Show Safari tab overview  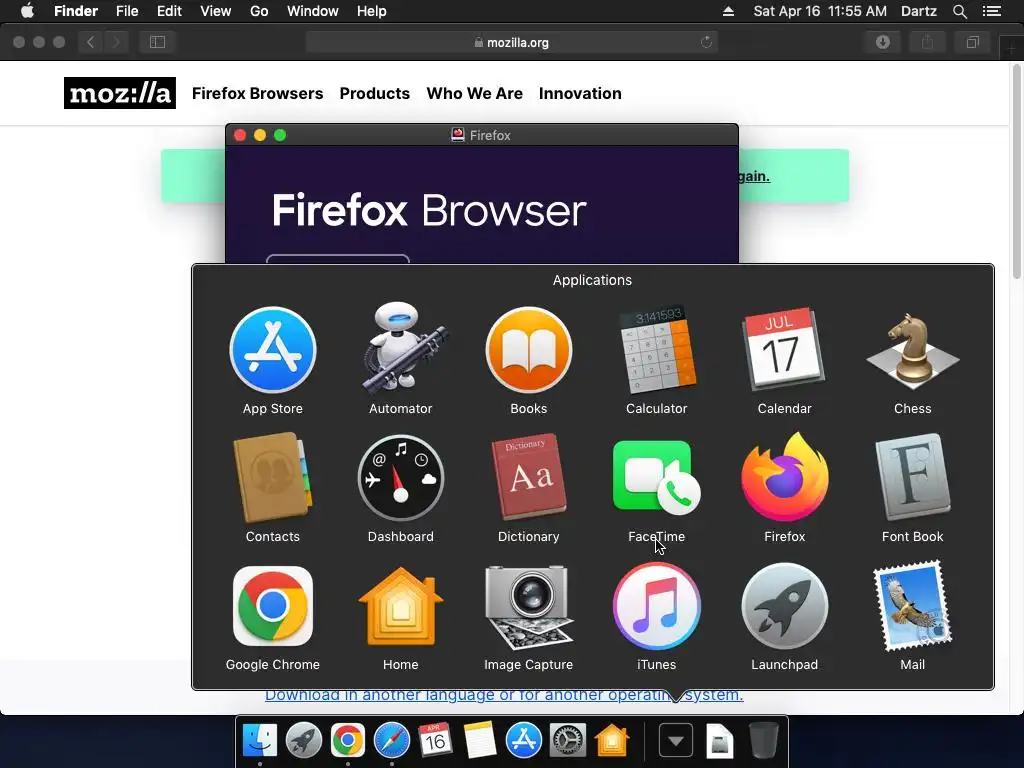click(972, 42)
